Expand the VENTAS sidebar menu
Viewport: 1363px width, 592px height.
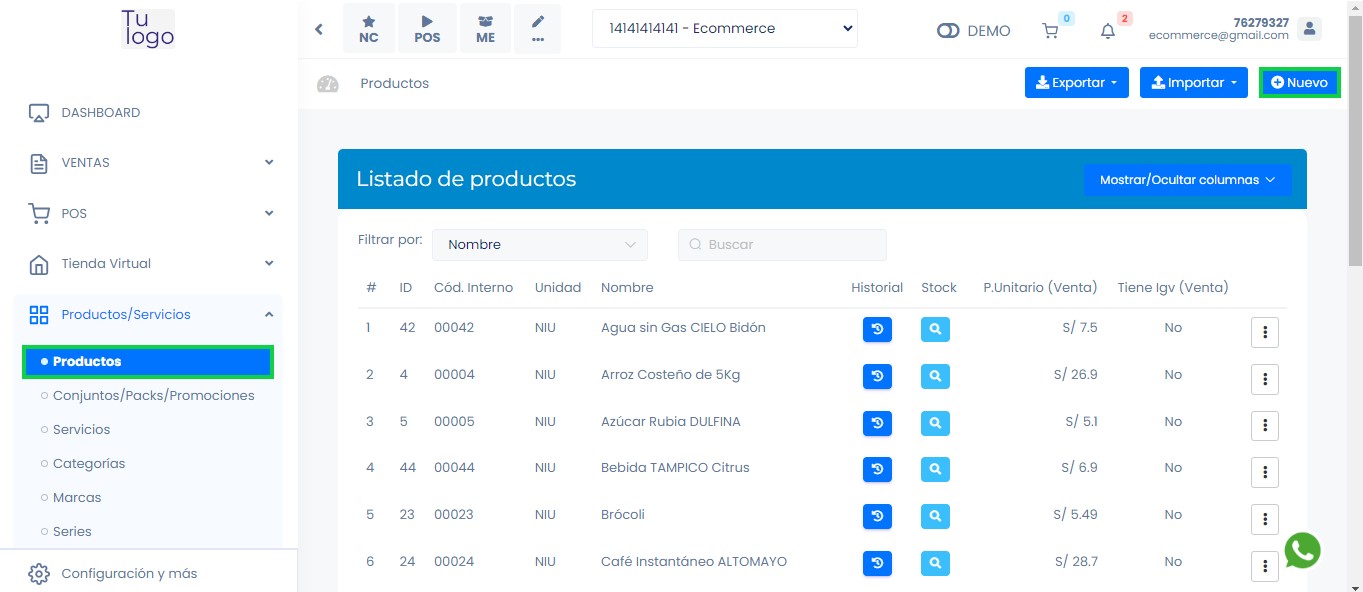pos(150,163)
